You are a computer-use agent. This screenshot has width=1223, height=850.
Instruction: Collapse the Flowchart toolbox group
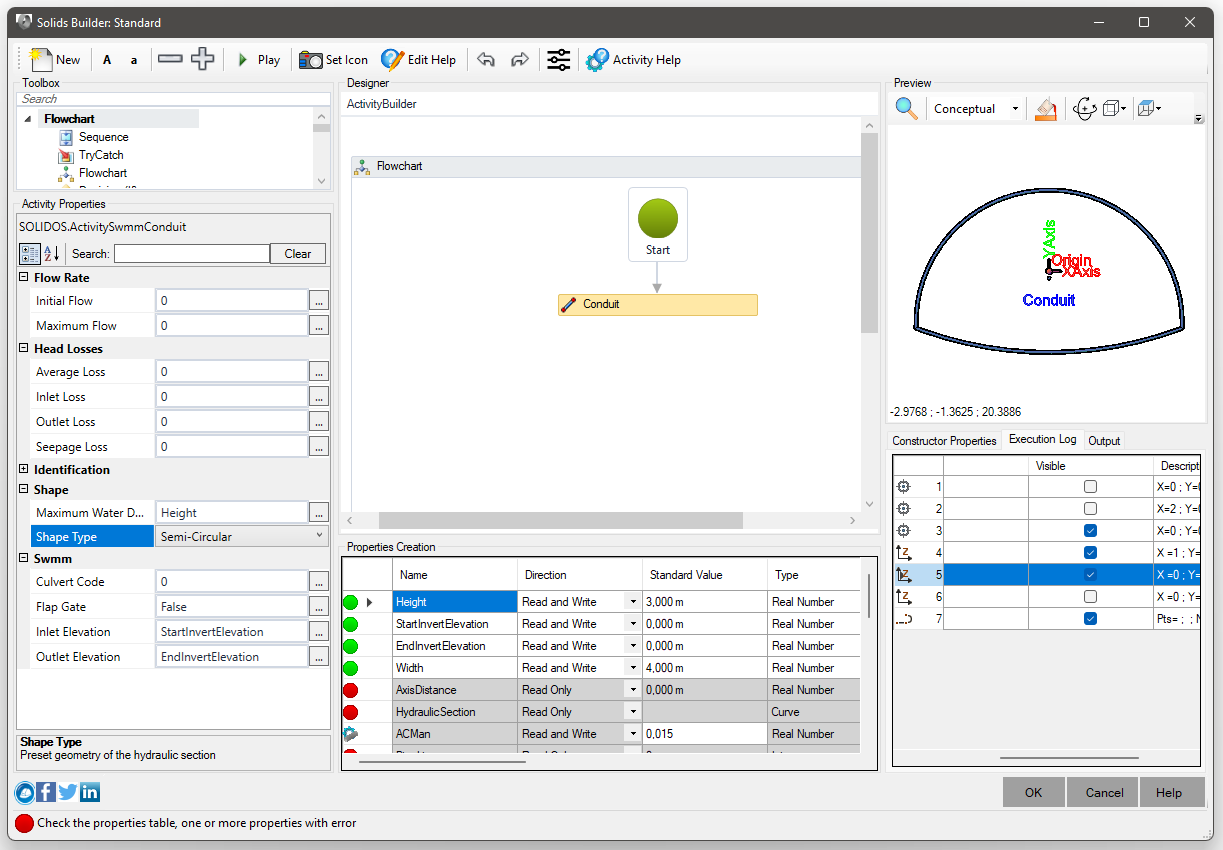coord(28,119)
